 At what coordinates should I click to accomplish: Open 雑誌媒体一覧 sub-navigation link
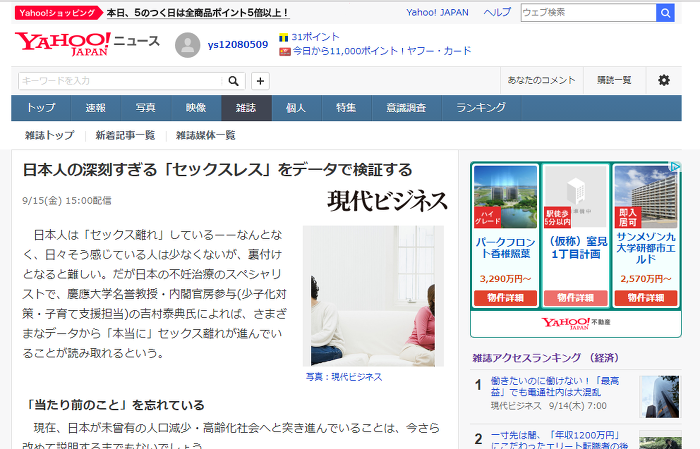205,135
